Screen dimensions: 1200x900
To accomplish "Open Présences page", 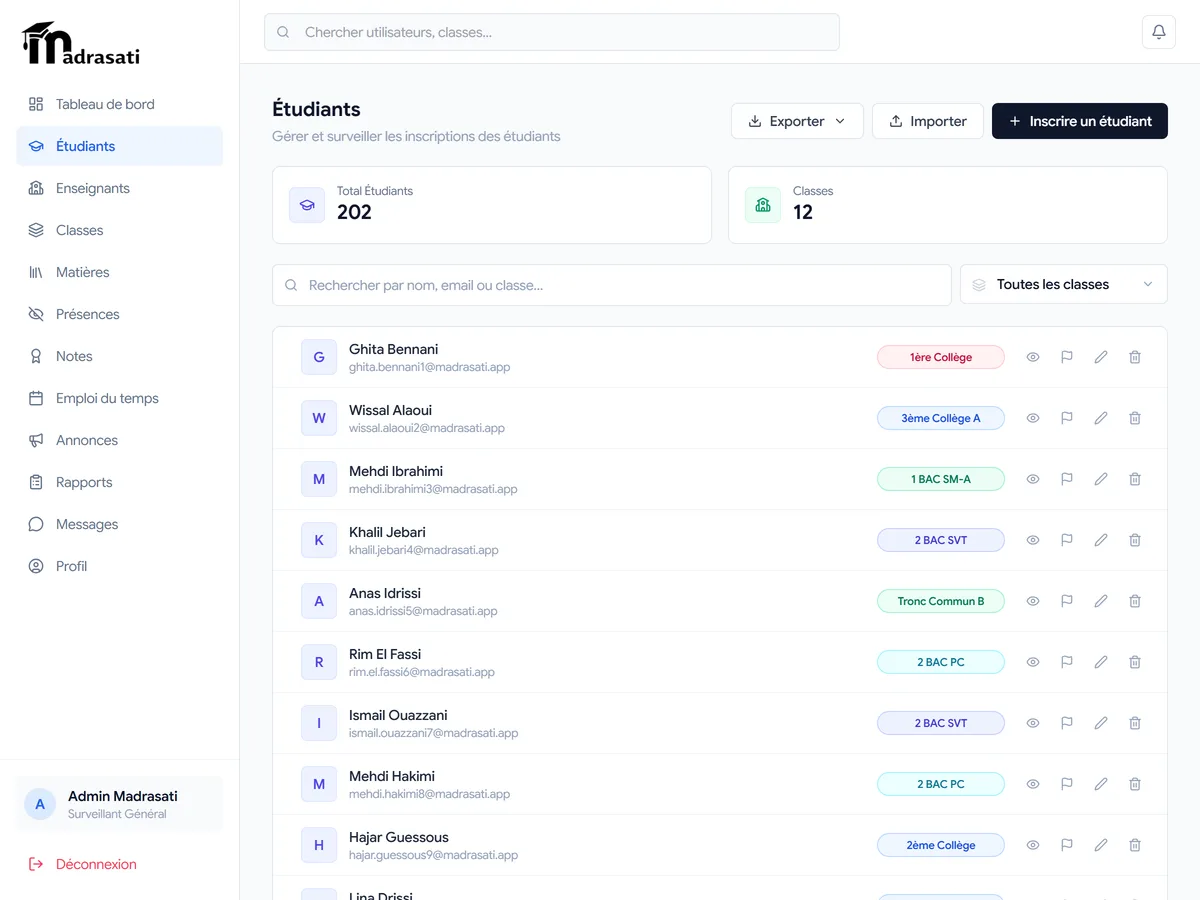I will (119, 314).
